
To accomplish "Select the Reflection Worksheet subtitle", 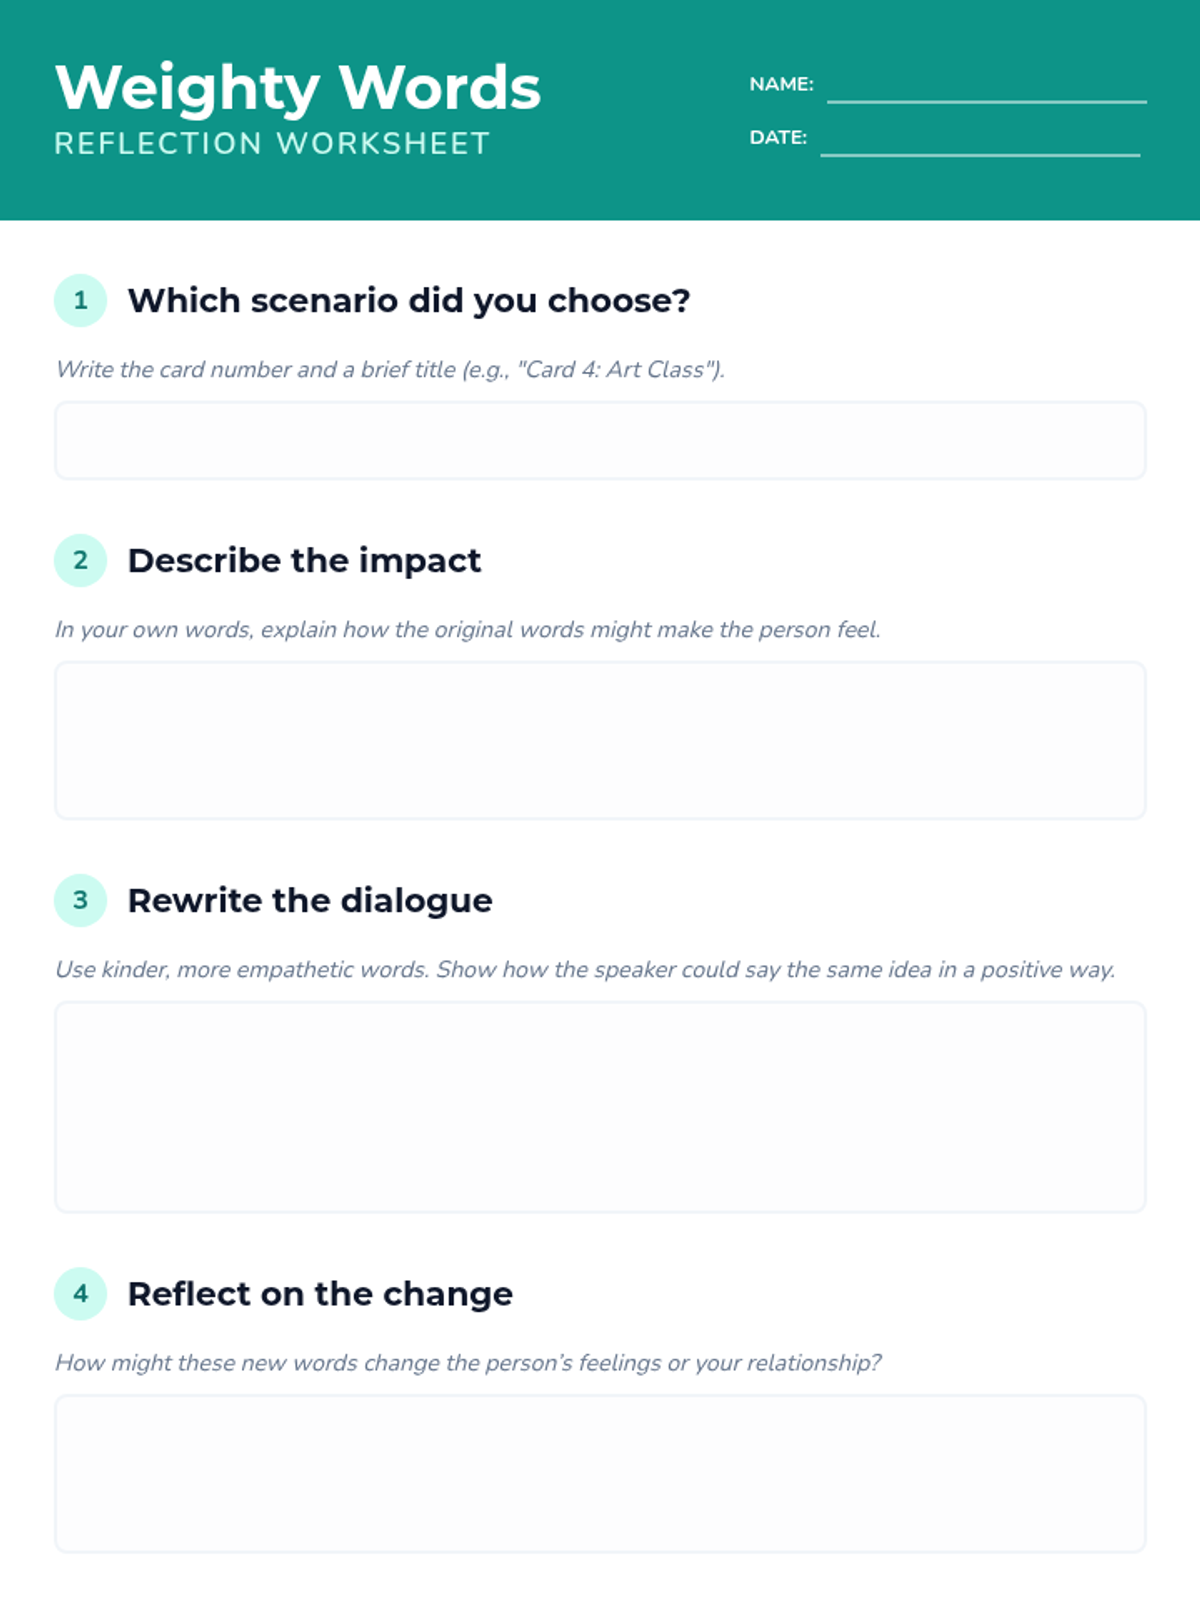I will (x=272, y=144).
